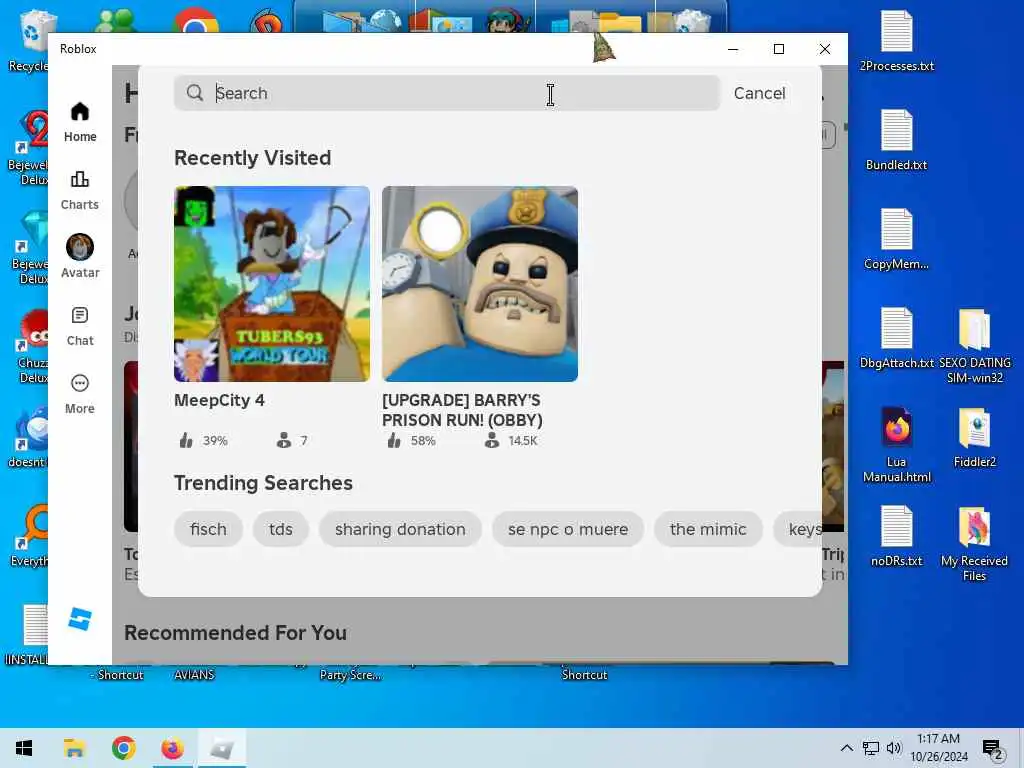This screenshot has height=768, width=1024.
Task: Select the 'tds' trending search
Action: pos(281,529)
